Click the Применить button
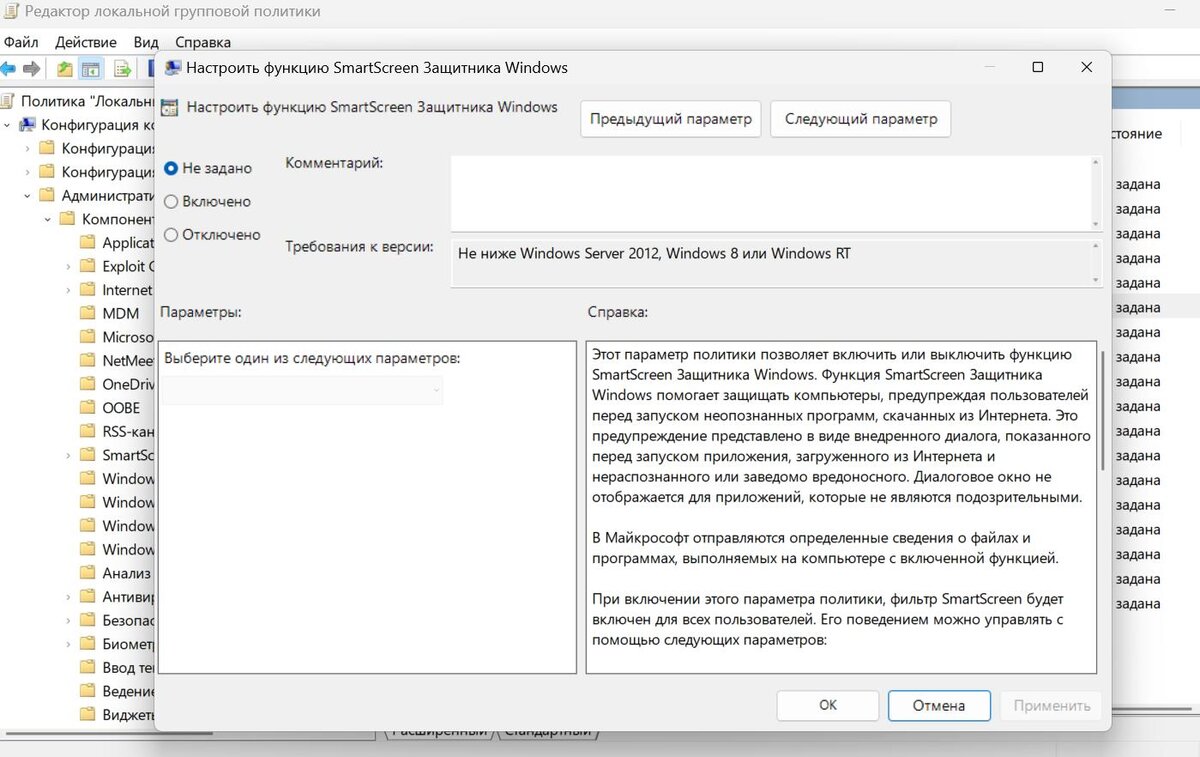The height and width of the screenshot is (757, 1200). click(1051, 705)
